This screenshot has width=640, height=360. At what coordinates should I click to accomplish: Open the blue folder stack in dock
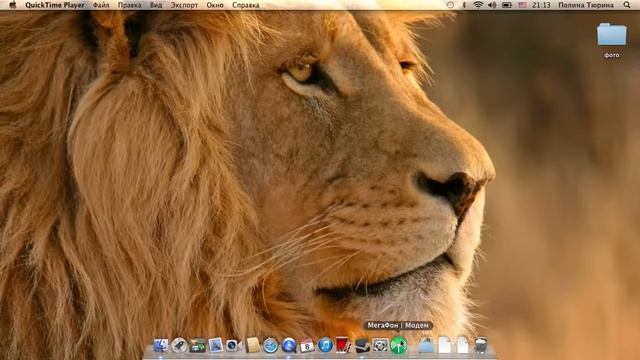426,345
